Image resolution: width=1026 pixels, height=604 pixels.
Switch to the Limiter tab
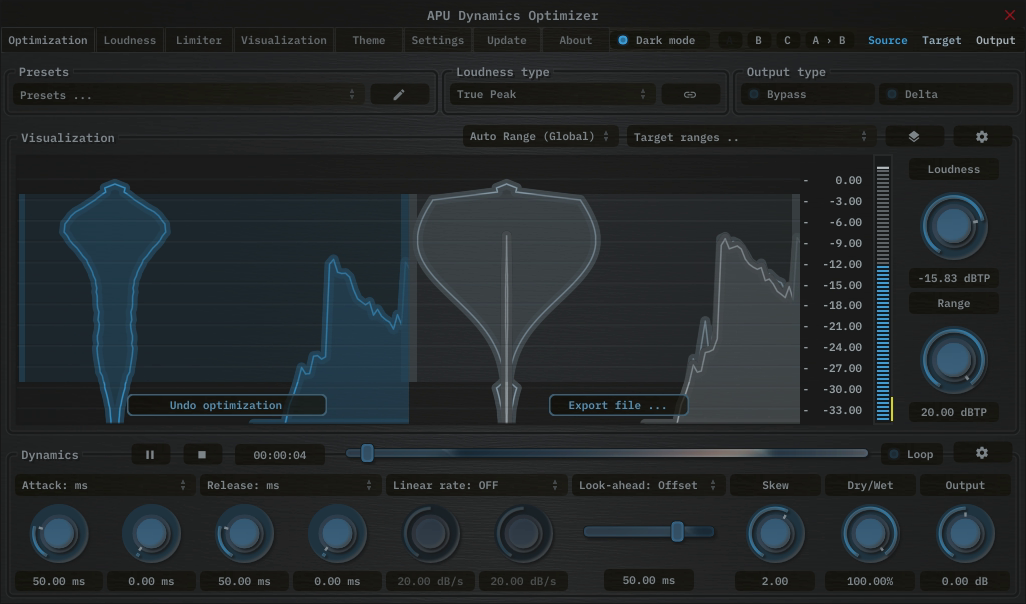coord(199,41)
